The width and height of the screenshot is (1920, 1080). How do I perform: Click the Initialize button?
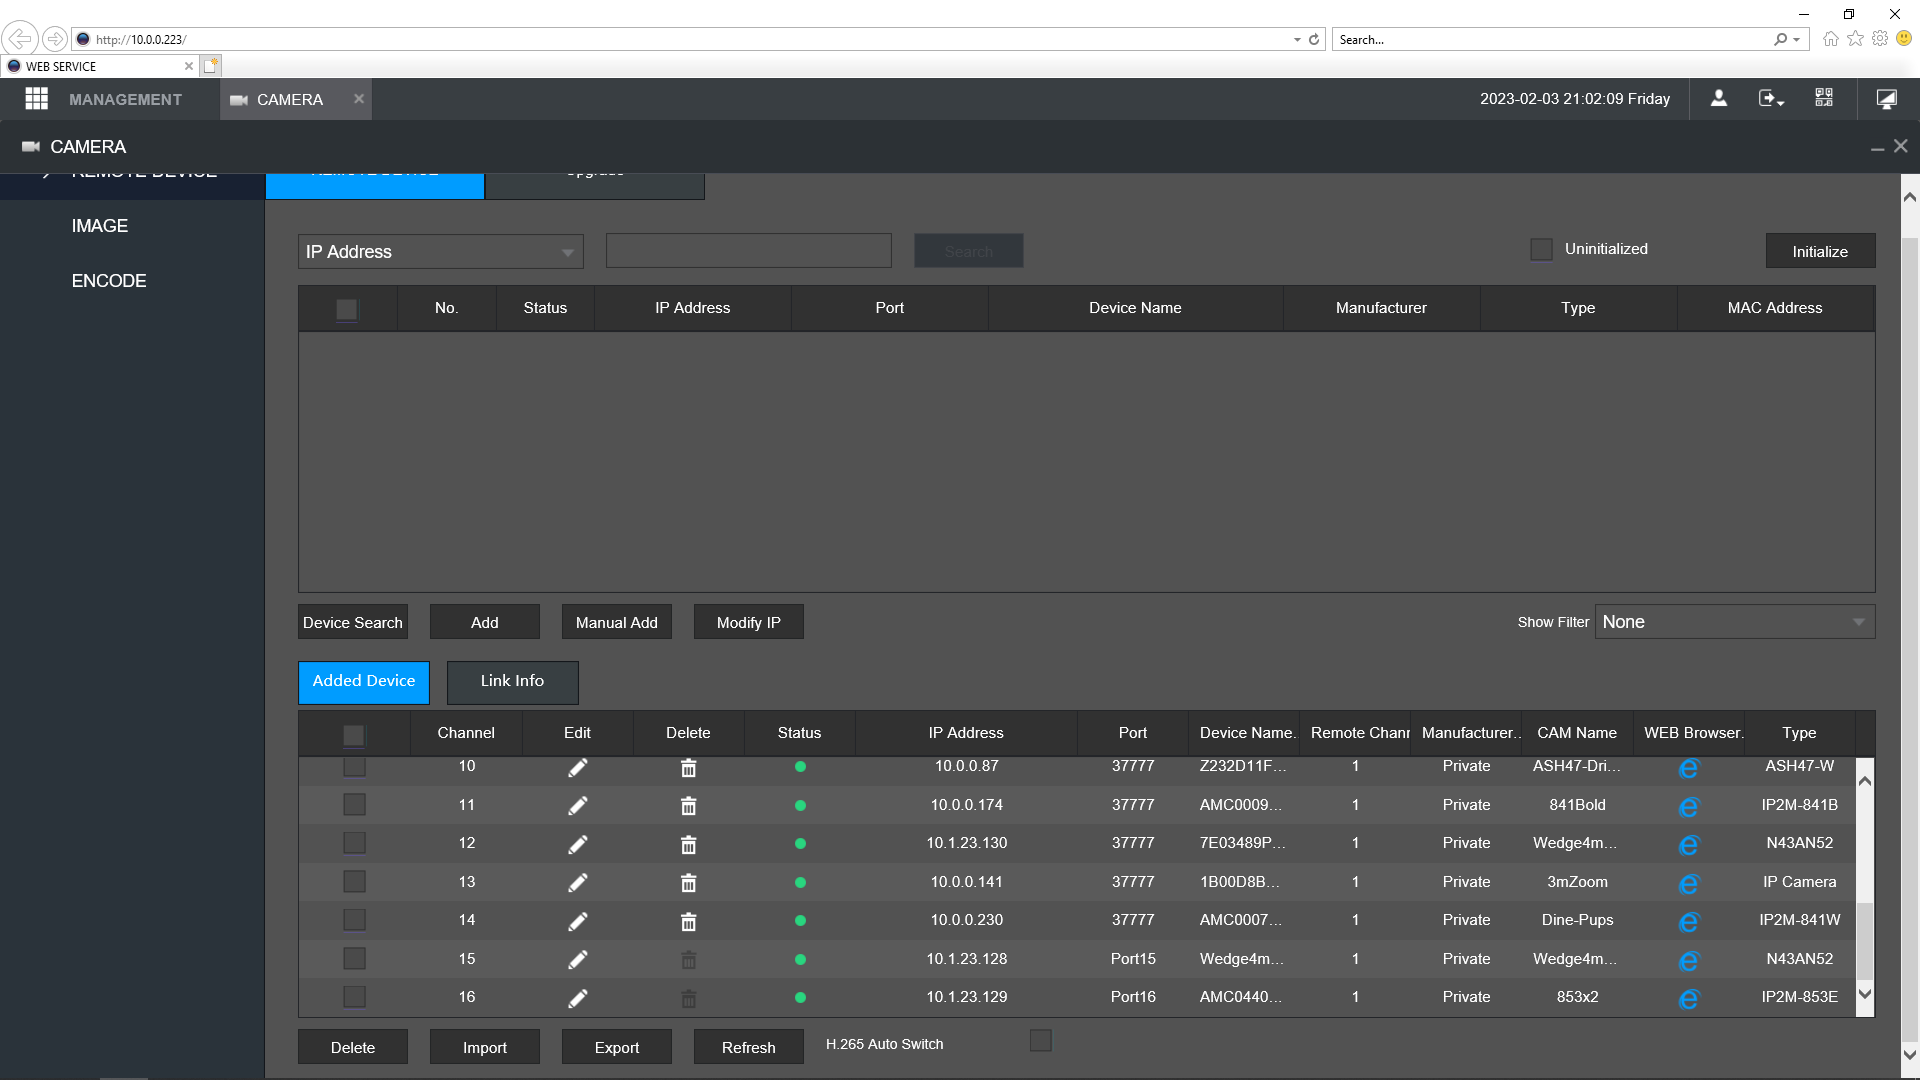tap(1820, 251)
